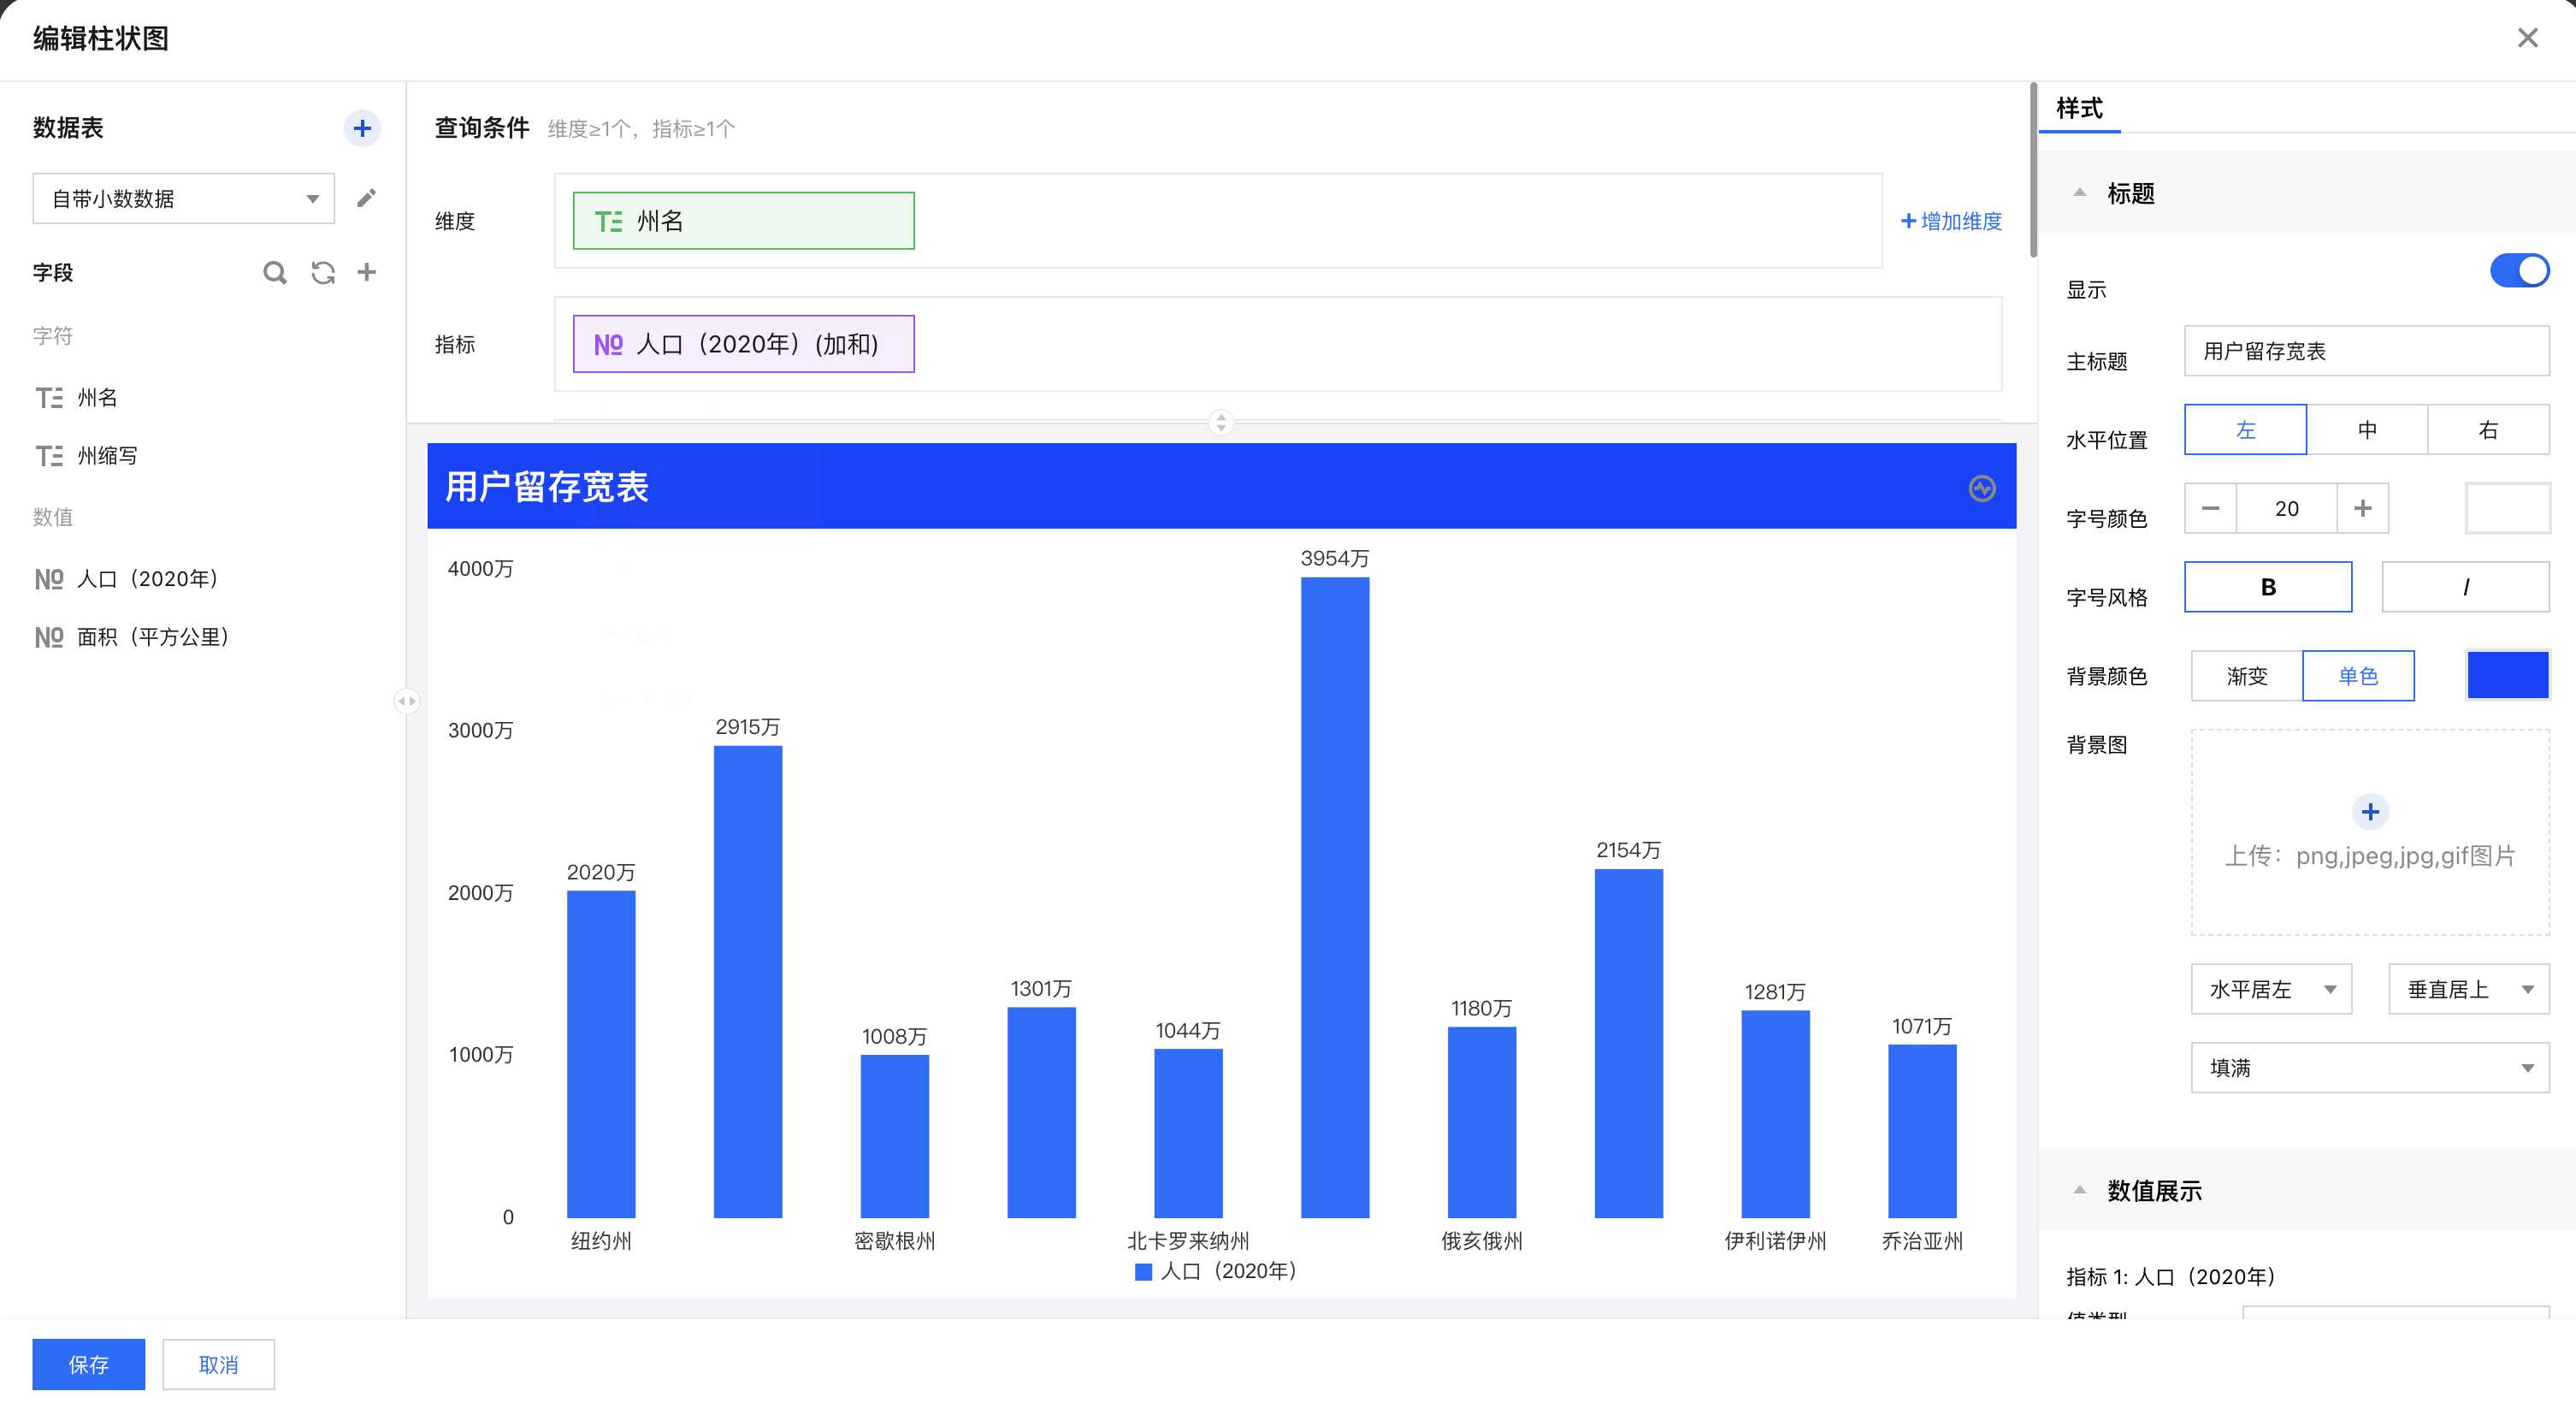This screenshot has height=1403, width=2576.
Task: Click the 保存 save button
Action: pos(88,1364)
